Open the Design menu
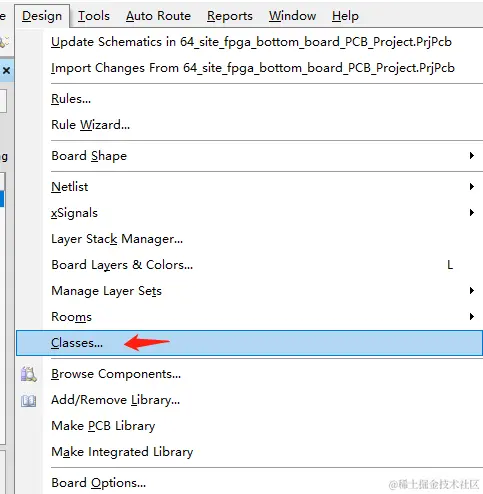This screenshot has width=483, height=494. click(x=42, y=16)
